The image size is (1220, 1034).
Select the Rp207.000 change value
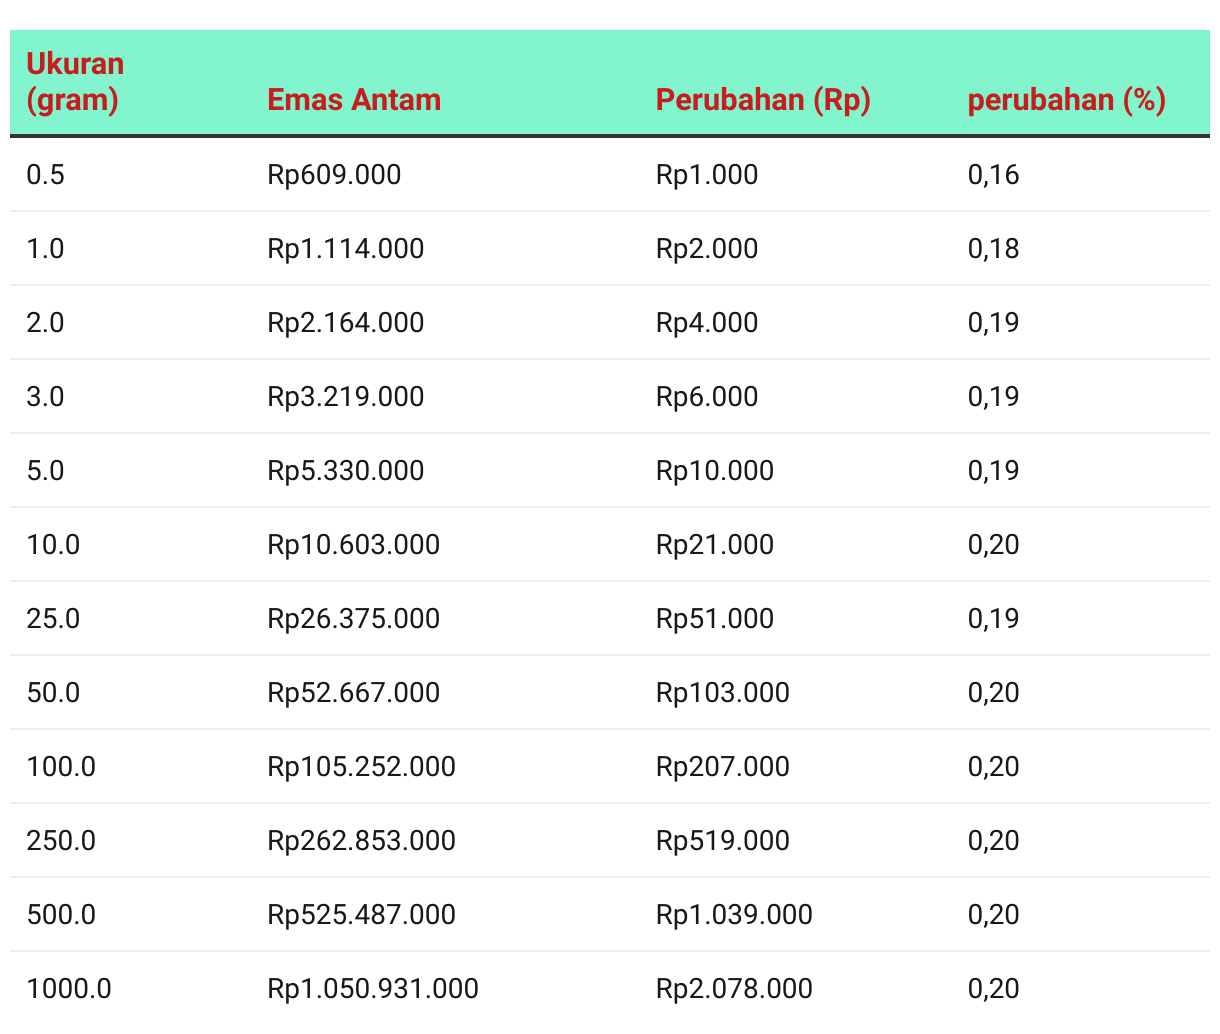click(x=723, y=767)
